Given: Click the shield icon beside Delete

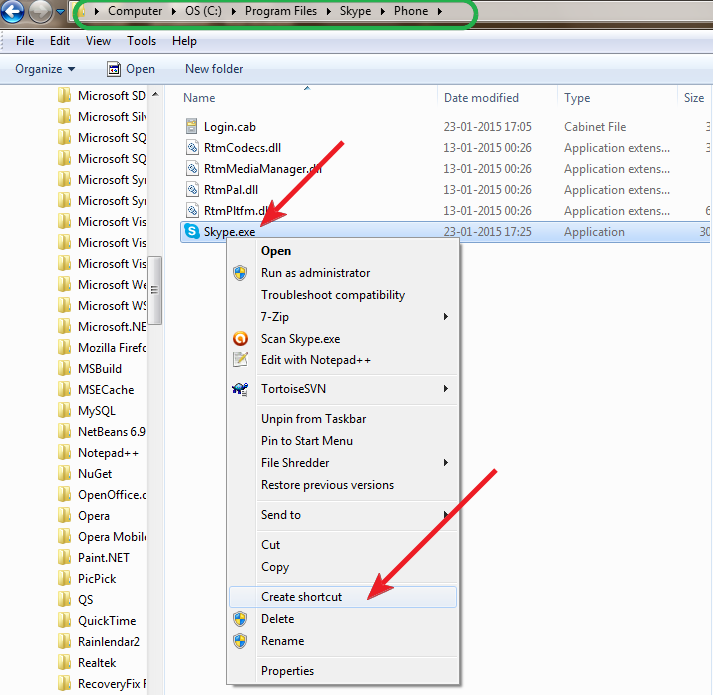Looking at the screenshot, I should coord(240,619).
